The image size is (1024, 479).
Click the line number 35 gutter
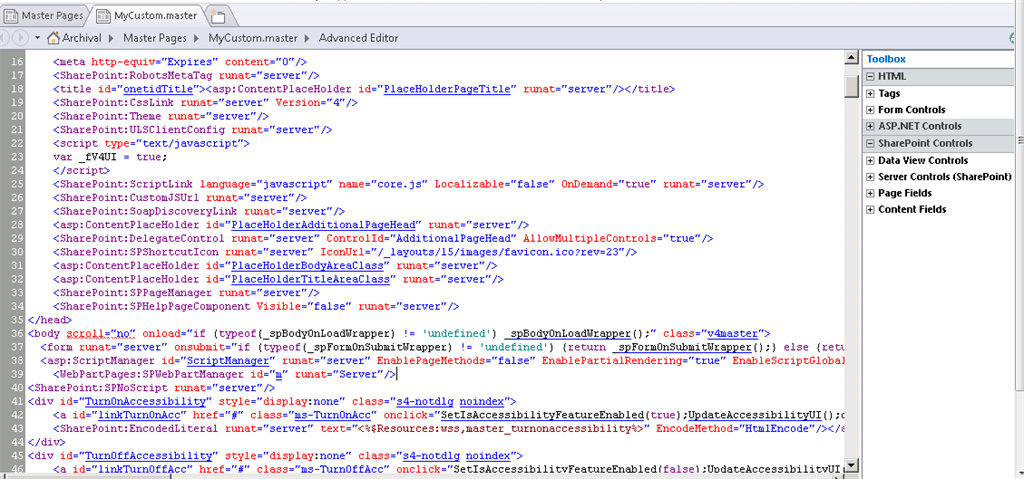pos(17,320)
